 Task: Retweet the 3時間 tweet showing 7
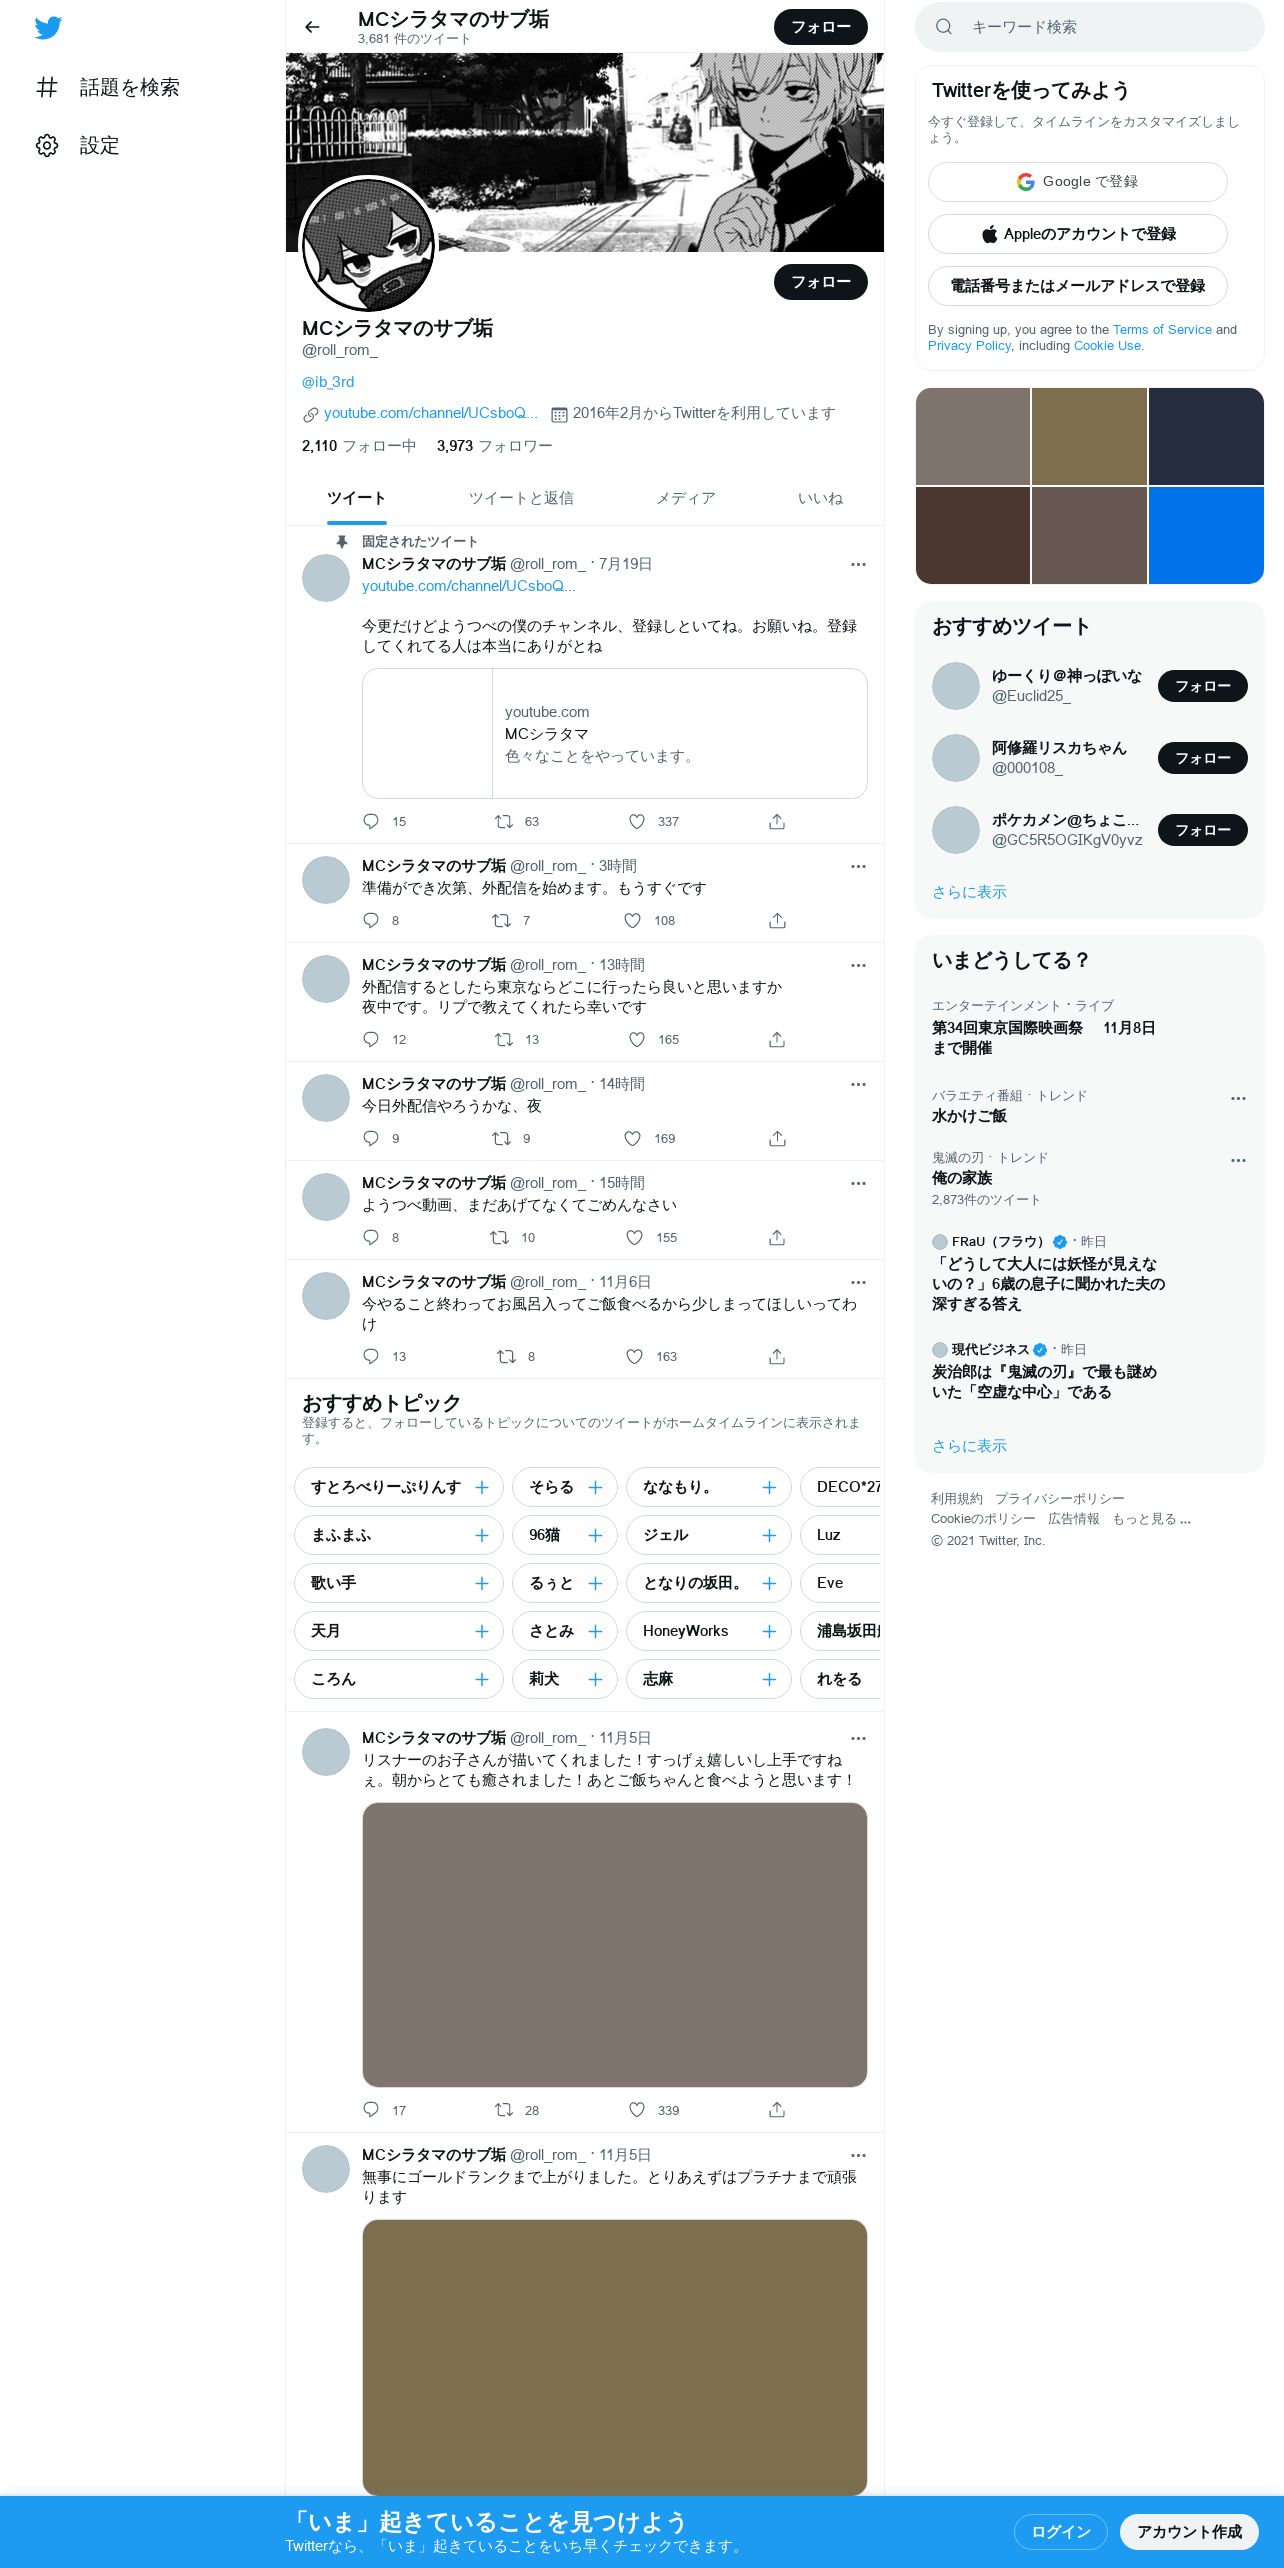pos(501,920)
